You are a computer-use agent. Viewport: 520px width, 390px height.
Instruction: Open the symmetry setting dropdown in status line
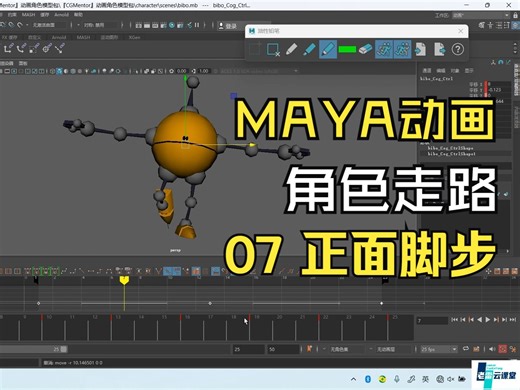point(99,25)
